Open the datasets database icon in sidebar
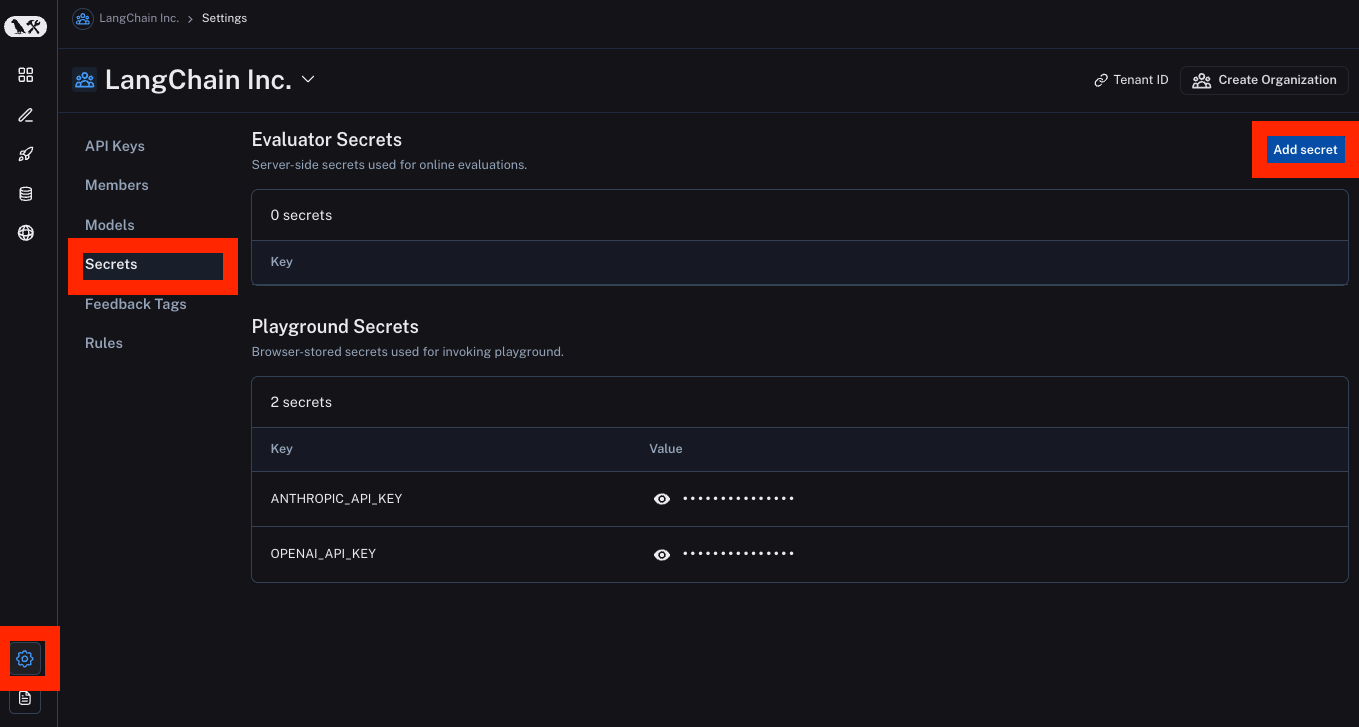 [26, 194]
